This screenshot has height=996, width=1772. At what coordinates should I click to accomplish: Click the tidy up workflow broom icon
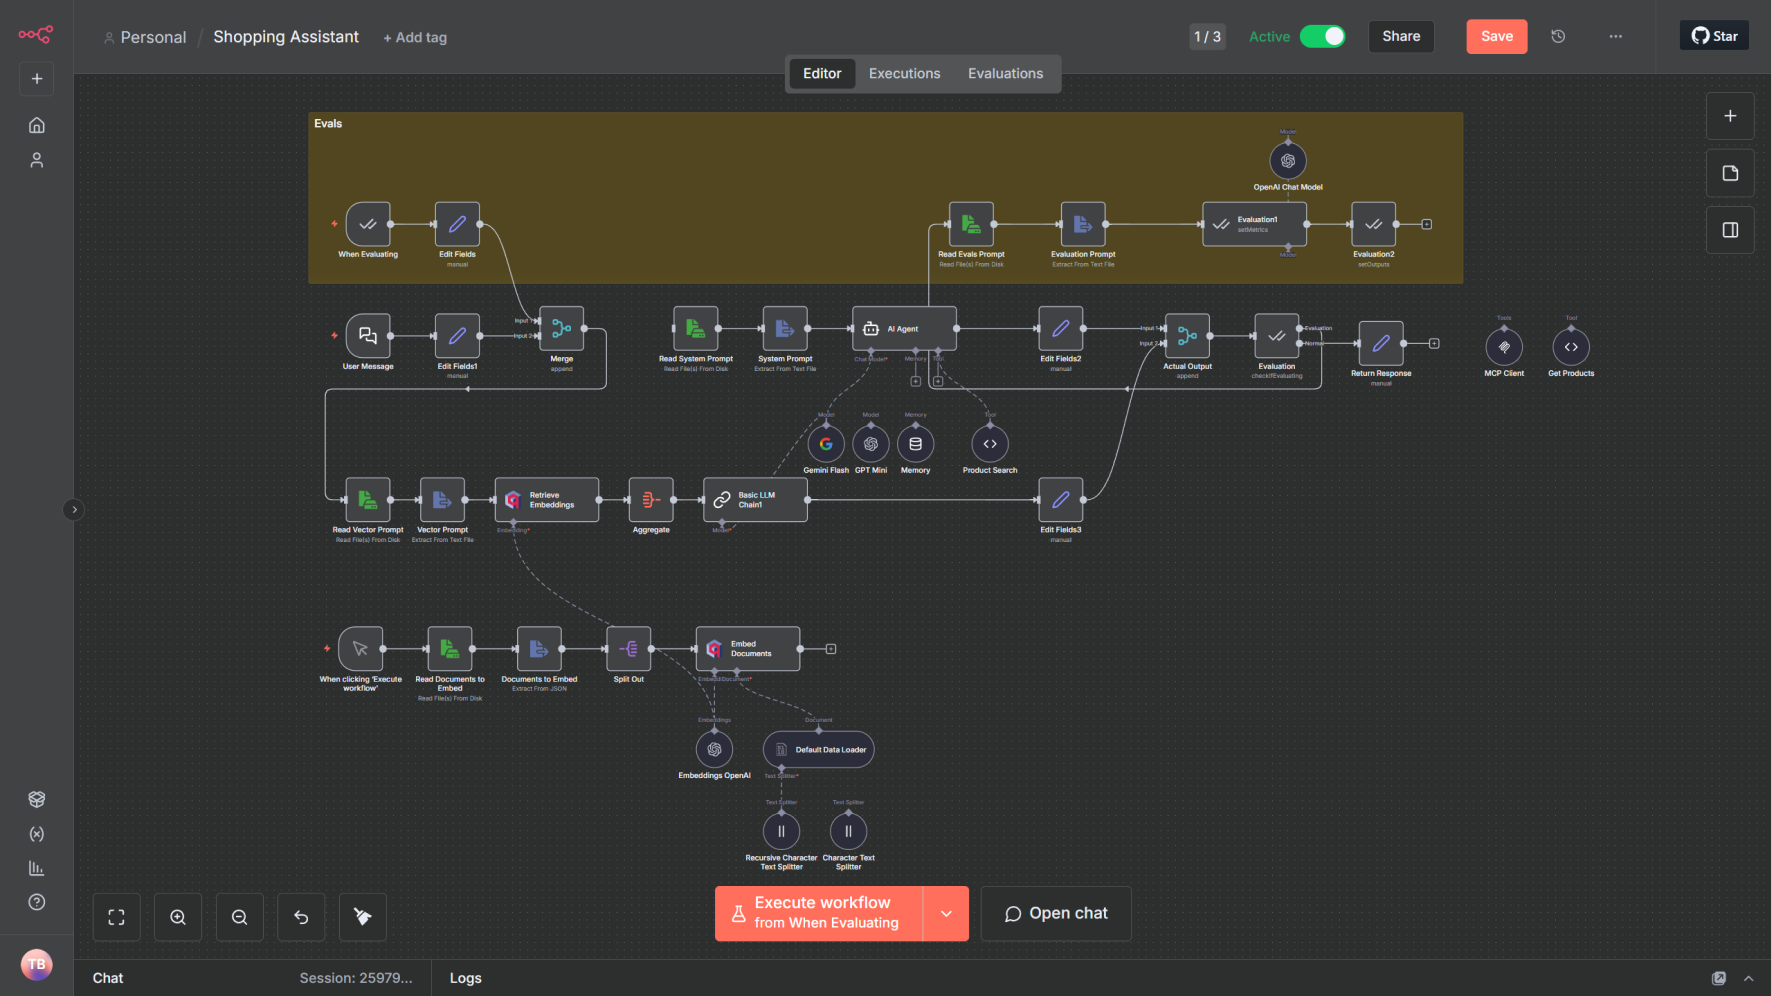[x=363, y=917]
